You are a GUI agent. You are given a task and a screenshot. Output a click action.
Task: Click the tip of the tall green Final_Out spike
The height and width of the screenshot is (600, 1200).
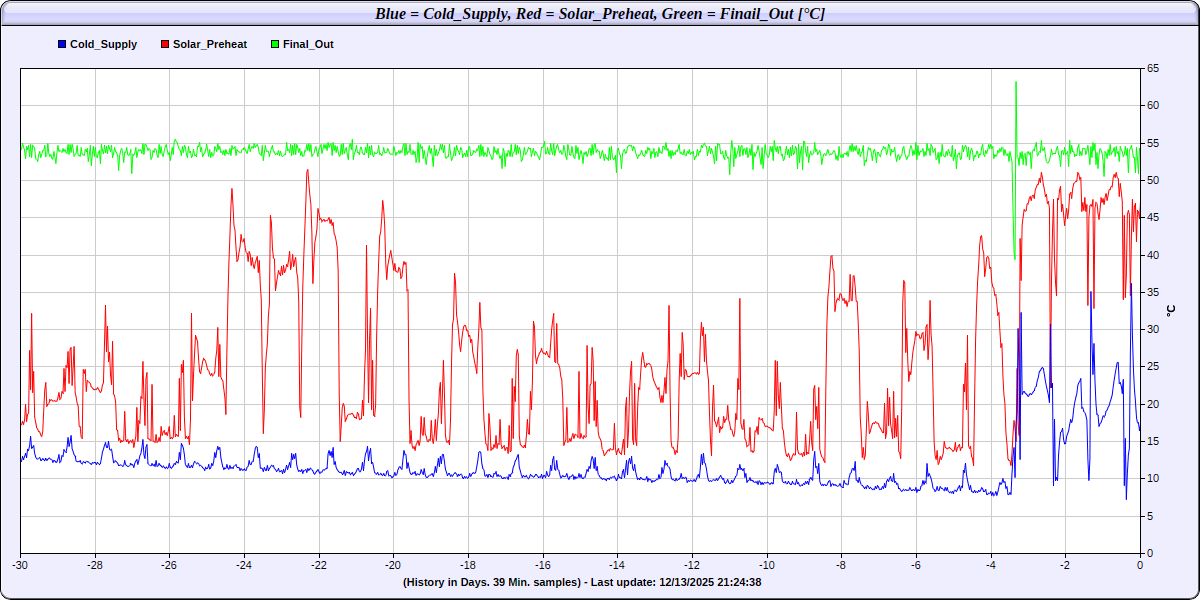pos(1016,82)
